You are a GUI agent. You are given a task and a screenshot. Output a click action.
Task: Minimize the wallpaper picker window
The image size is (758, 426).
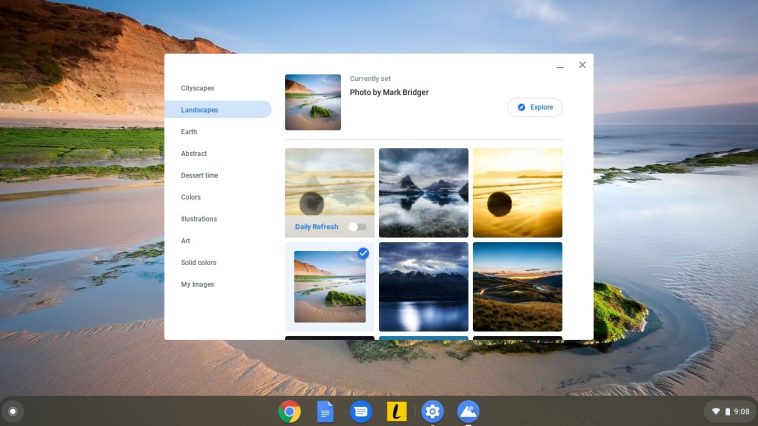pos(560,66)
